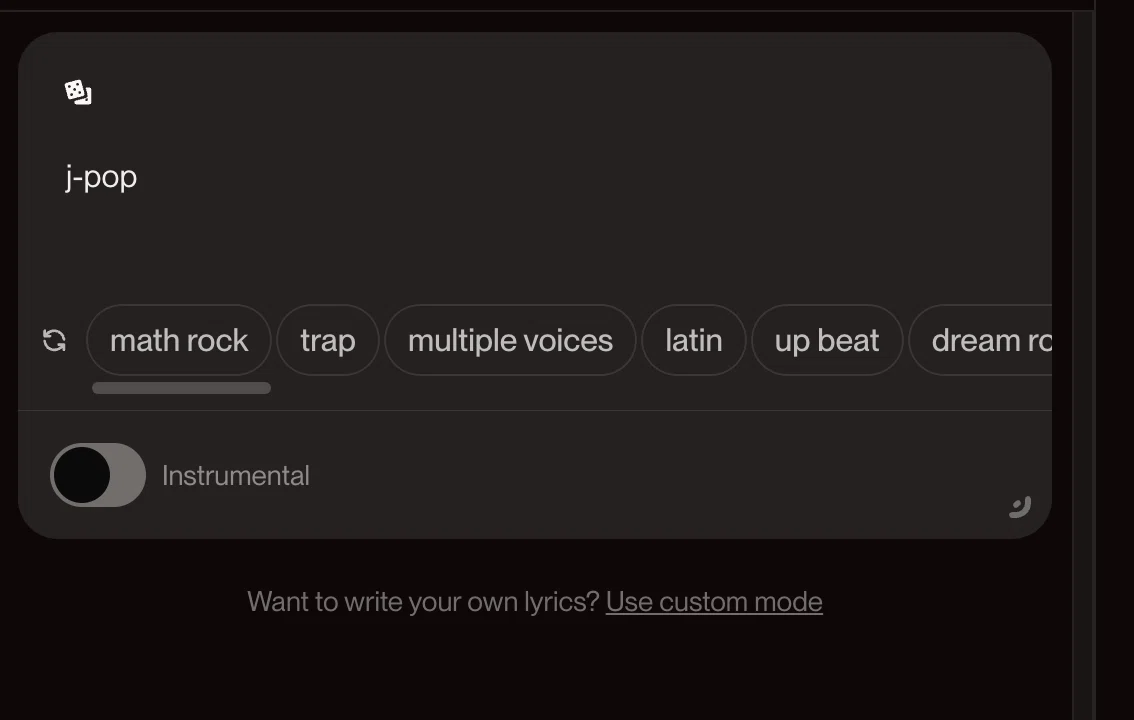Choose the multiple voices chip

tap(510, 340)
